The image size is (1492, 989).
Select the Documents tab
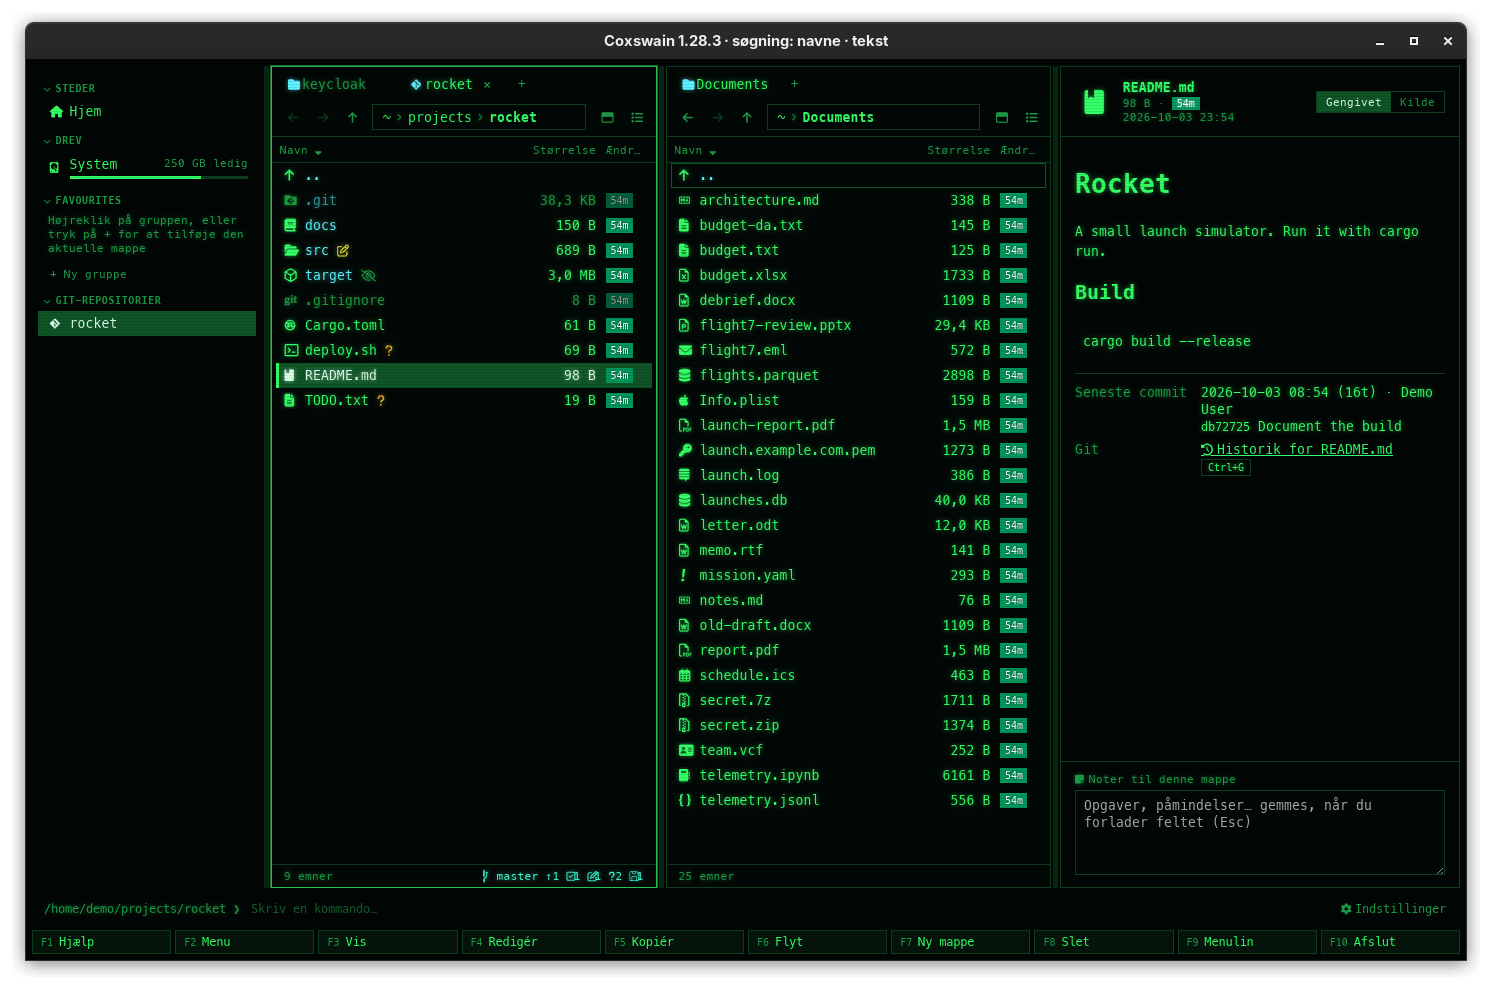point(725,85)
